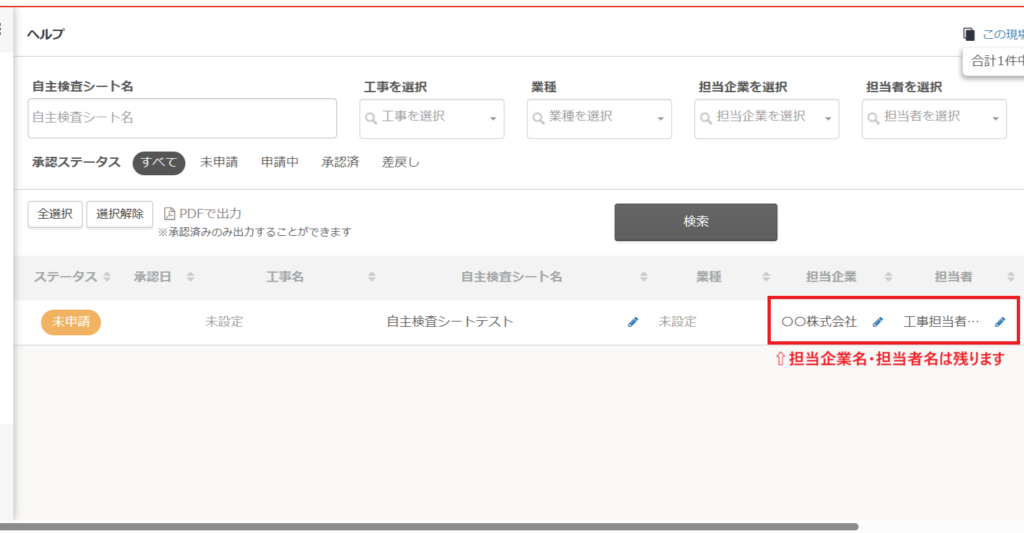The image size is (1024, 533).
Task: Click pencil icon next to 自主検査シートテスト
Action: pyautogui.click(x=632, y=322)
